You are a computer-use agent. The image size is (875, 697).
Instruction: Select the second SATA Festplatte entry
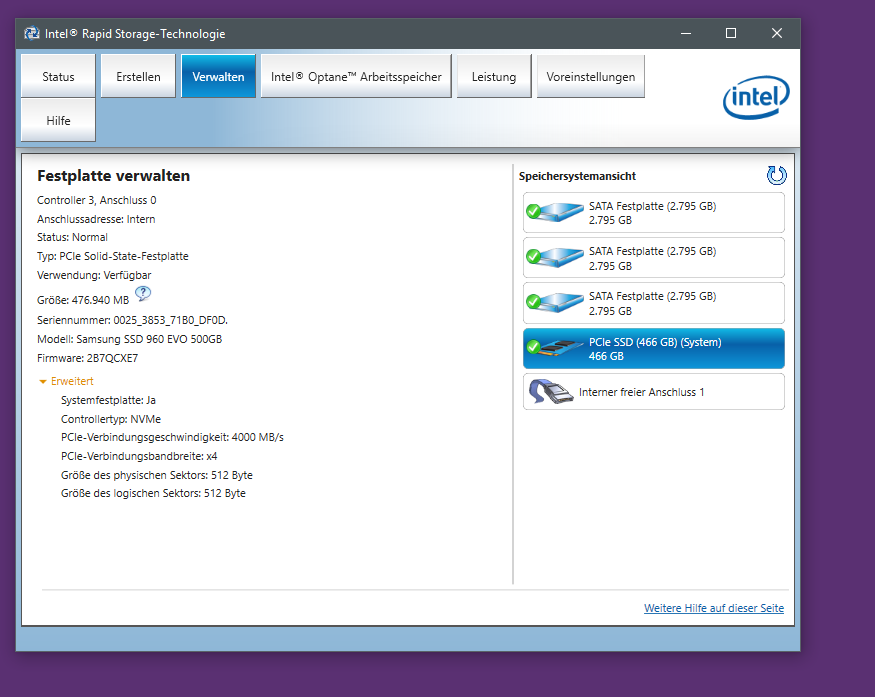[653, 258]
